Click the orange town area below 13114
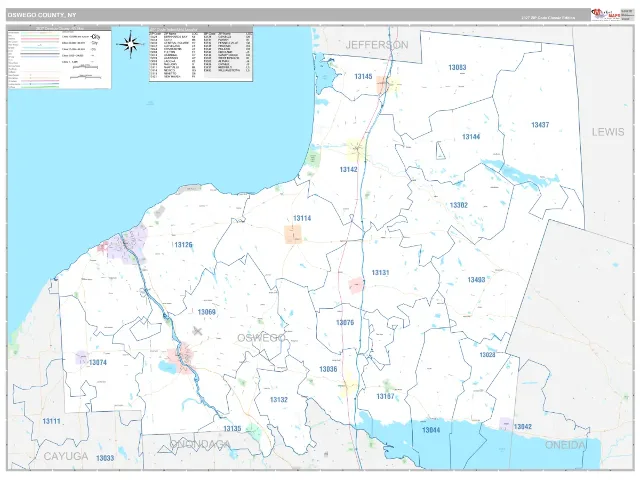Viewport: 640px width, 480px height. click(x=293, y=235)
